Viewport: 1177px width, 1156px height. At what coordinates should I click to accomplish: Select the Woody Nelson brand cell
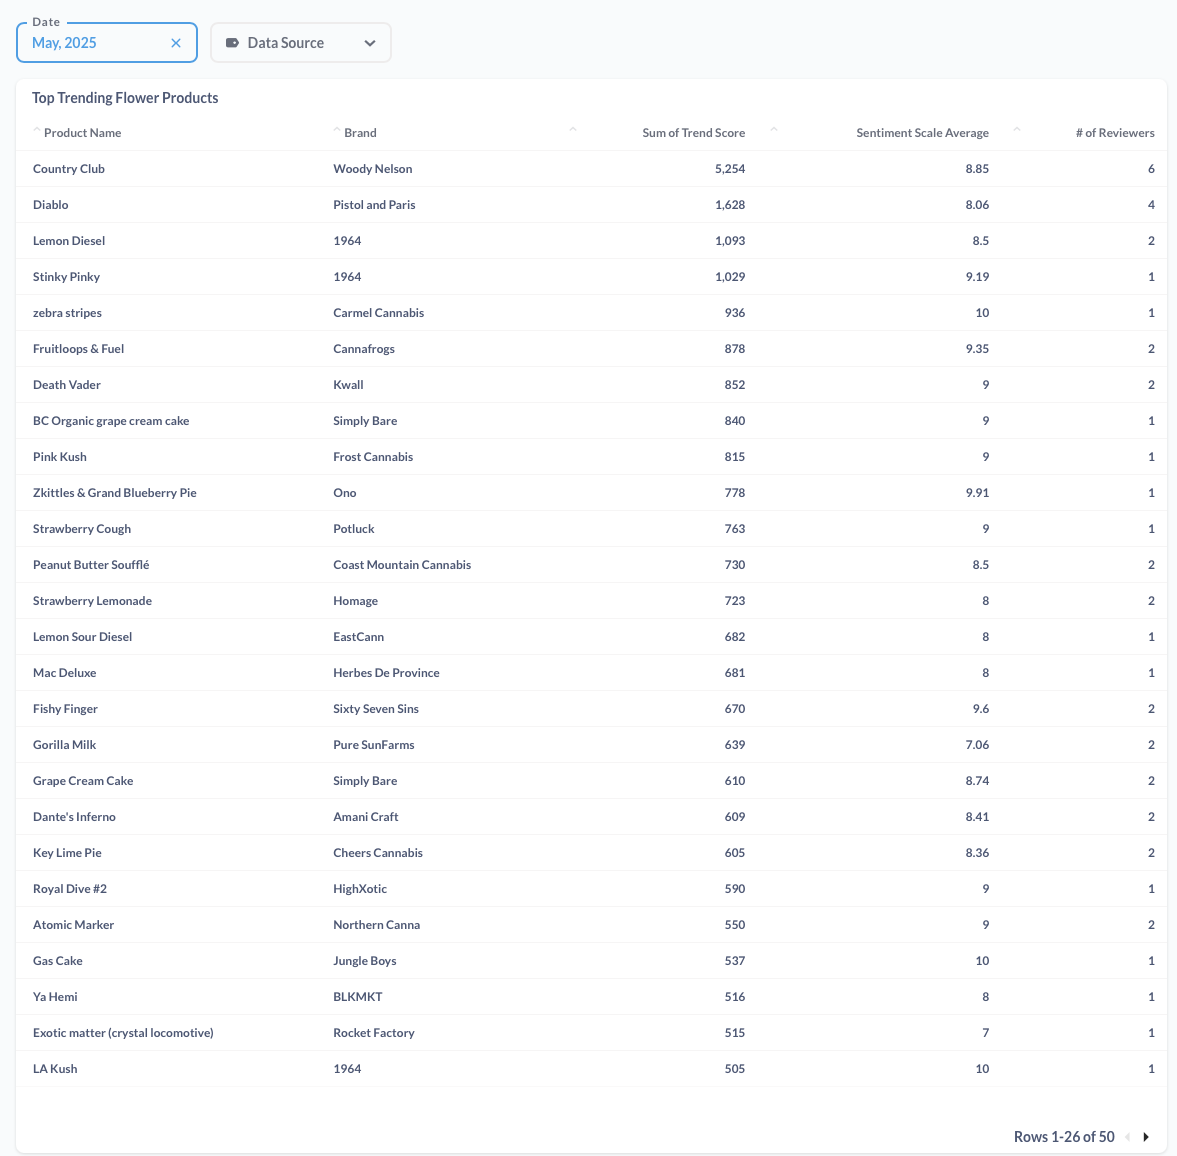tap(372, 169)
